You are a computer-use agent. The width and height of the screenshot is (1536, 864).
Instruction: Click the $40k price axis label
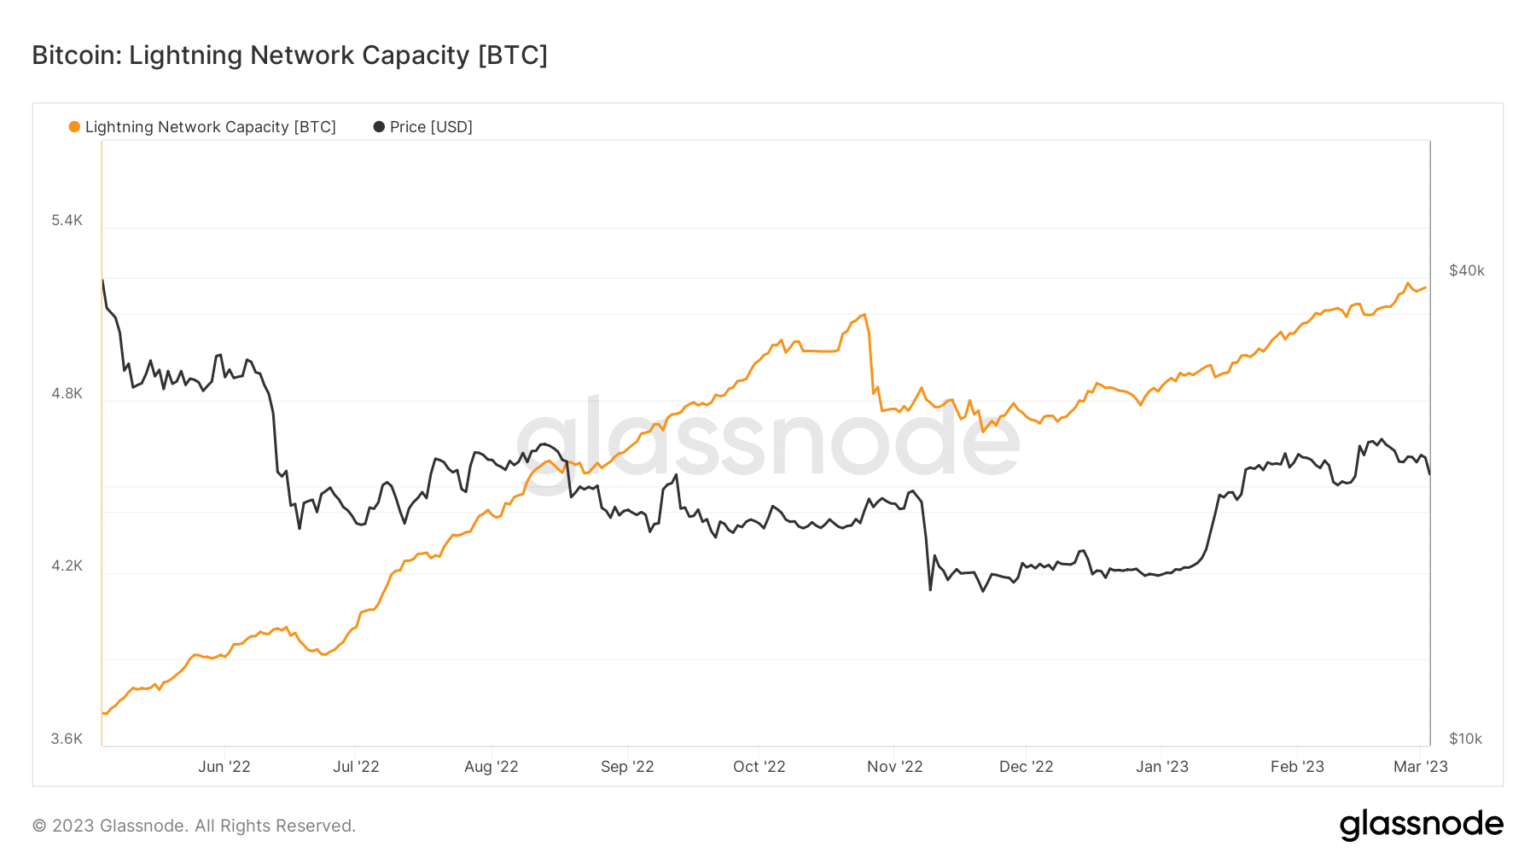1466,271
